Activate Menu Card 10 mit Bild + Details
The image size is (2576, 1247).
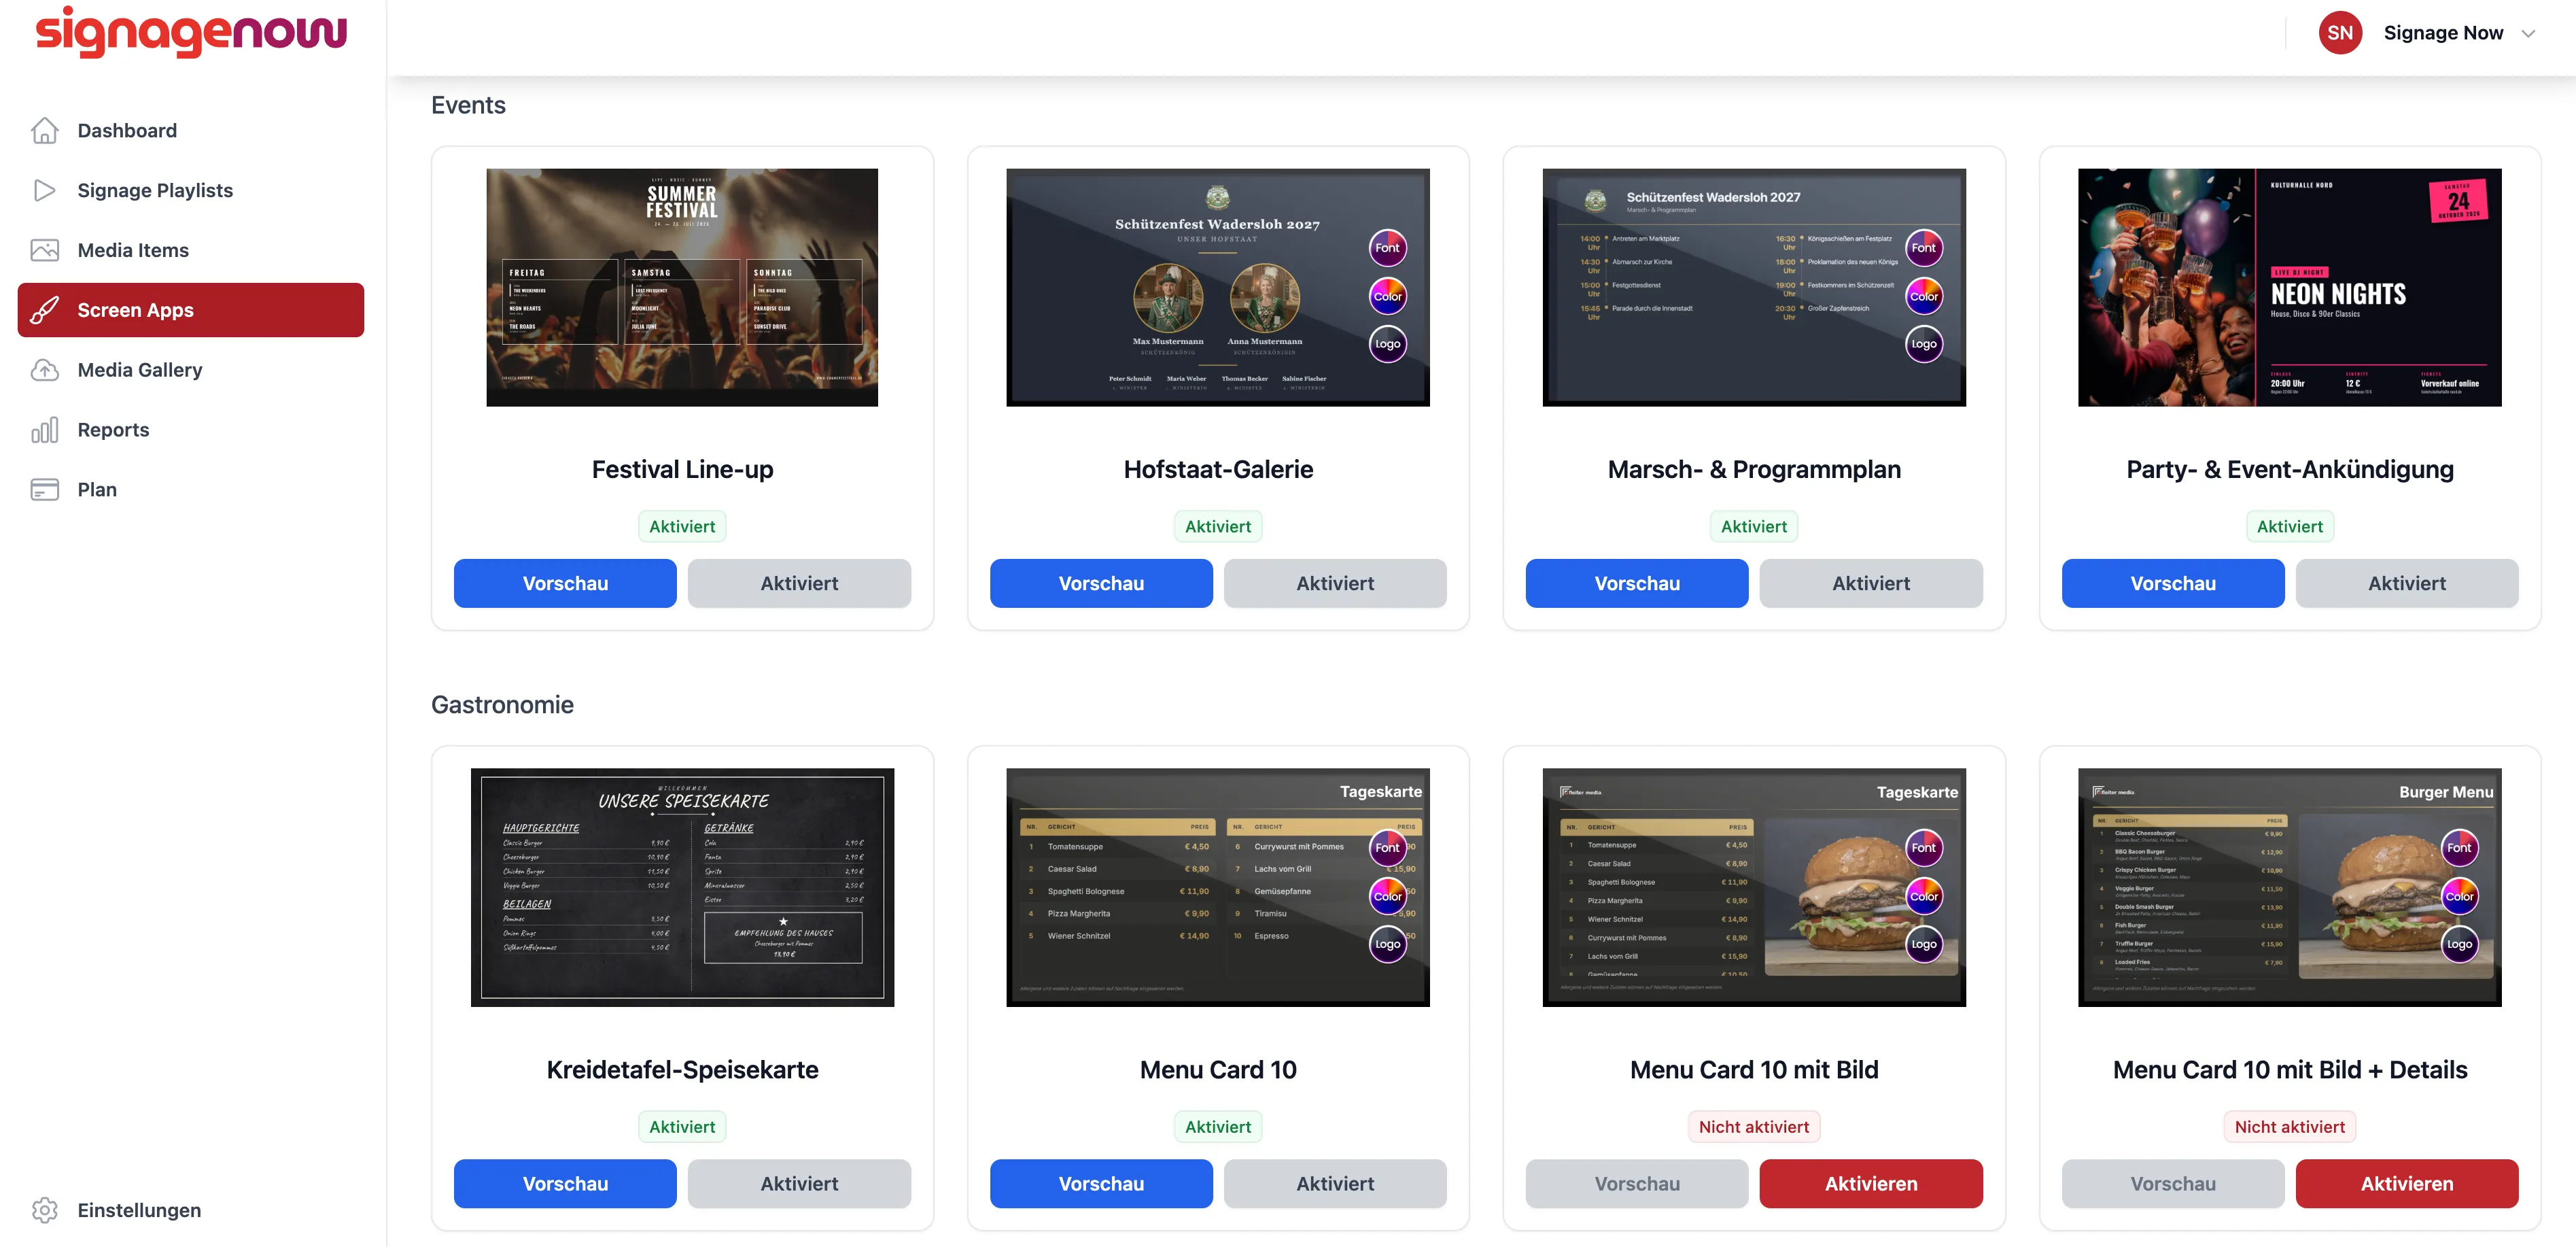pyautogui.click(x=2406, y=1183)
